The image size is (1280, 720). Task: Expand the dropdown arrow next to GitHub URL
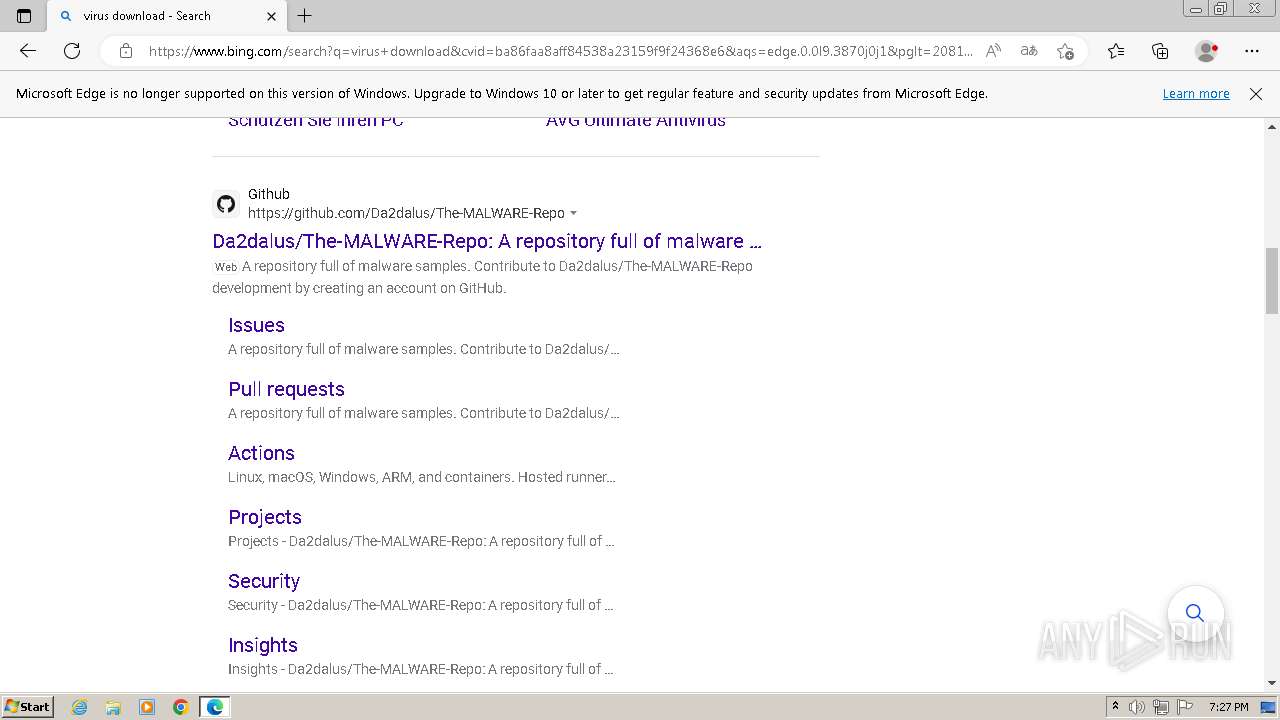point(573,214)
